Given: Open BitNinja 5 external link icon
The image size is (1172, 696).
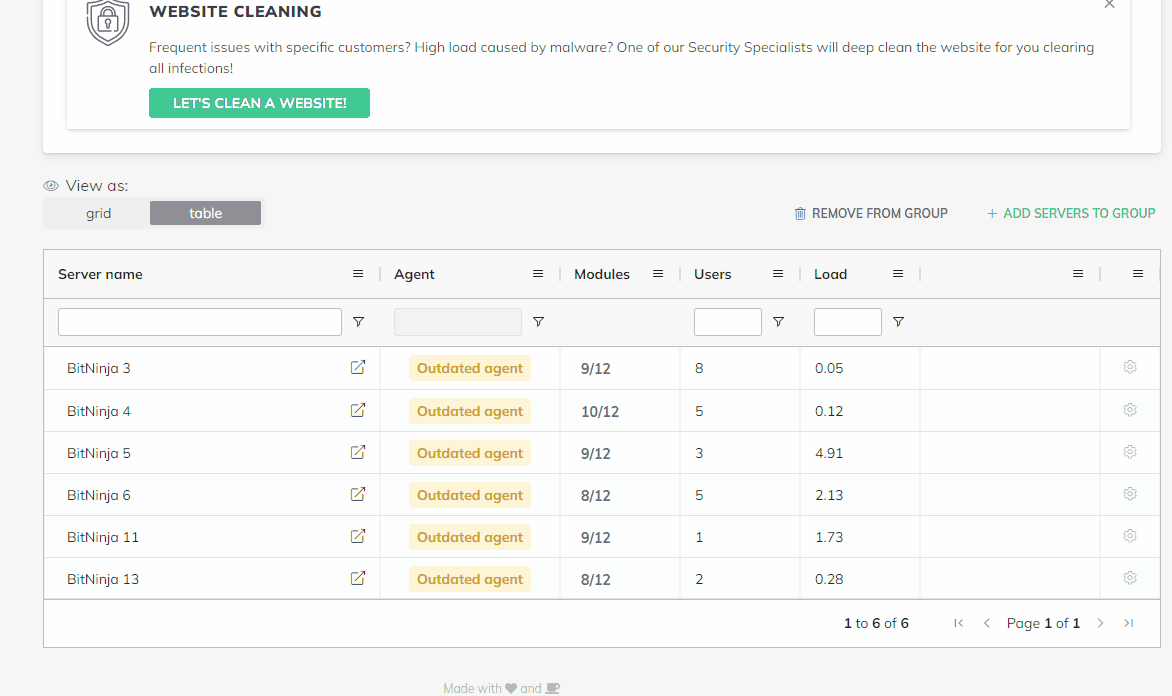Looking at the screenshot, I should 358,452.
